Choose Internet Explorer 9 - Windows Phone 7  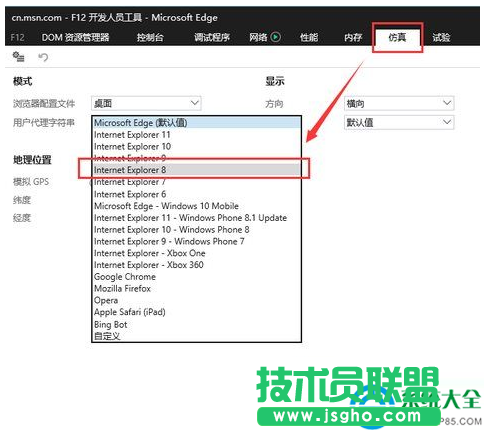(197, 241)
